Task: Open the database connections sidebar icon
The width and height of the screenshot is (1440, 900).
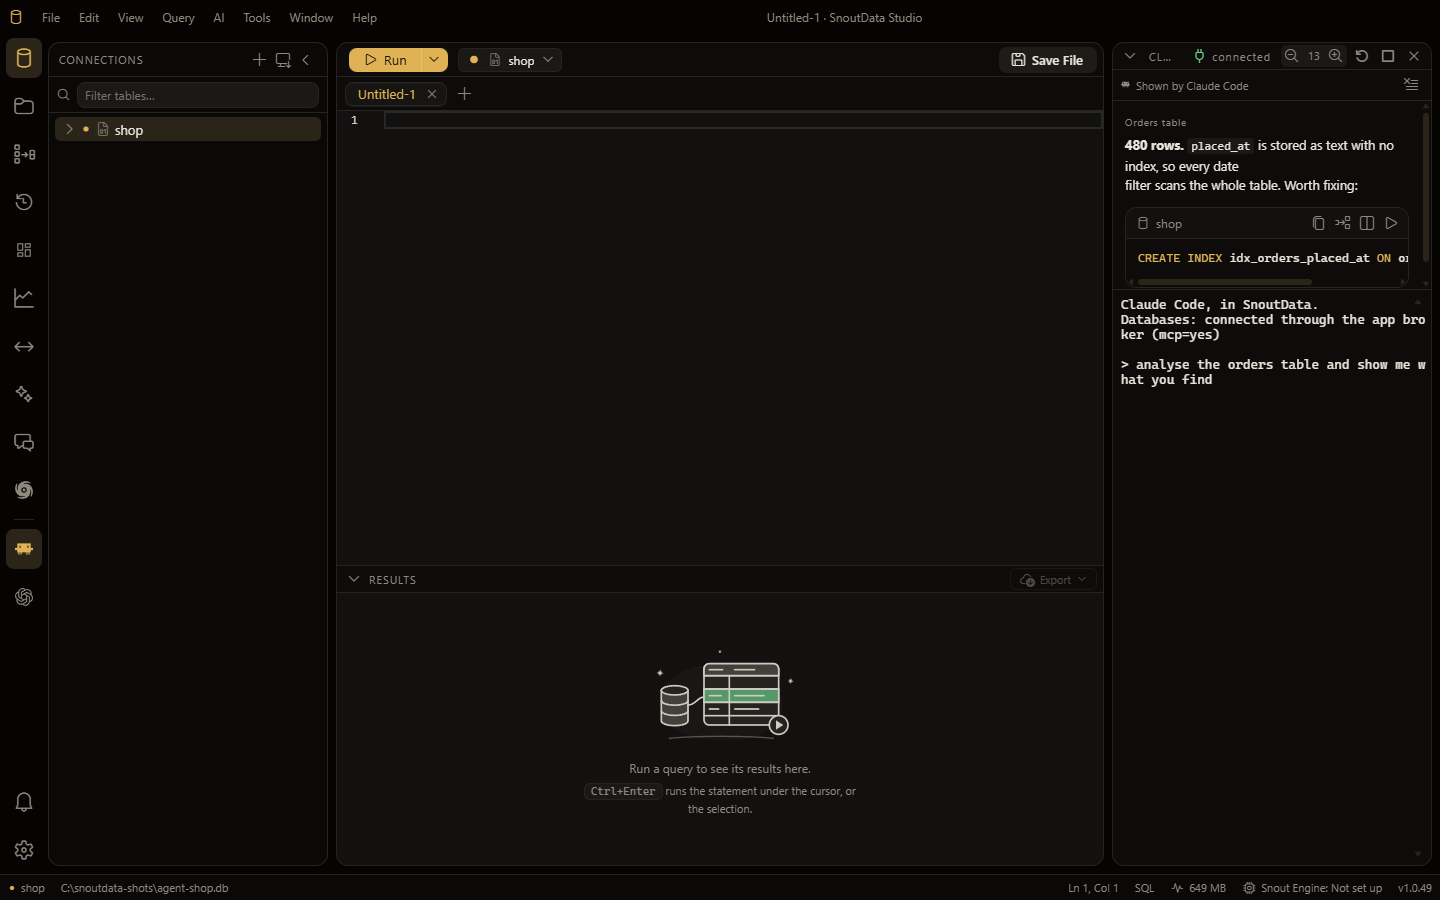Action: 24,58
